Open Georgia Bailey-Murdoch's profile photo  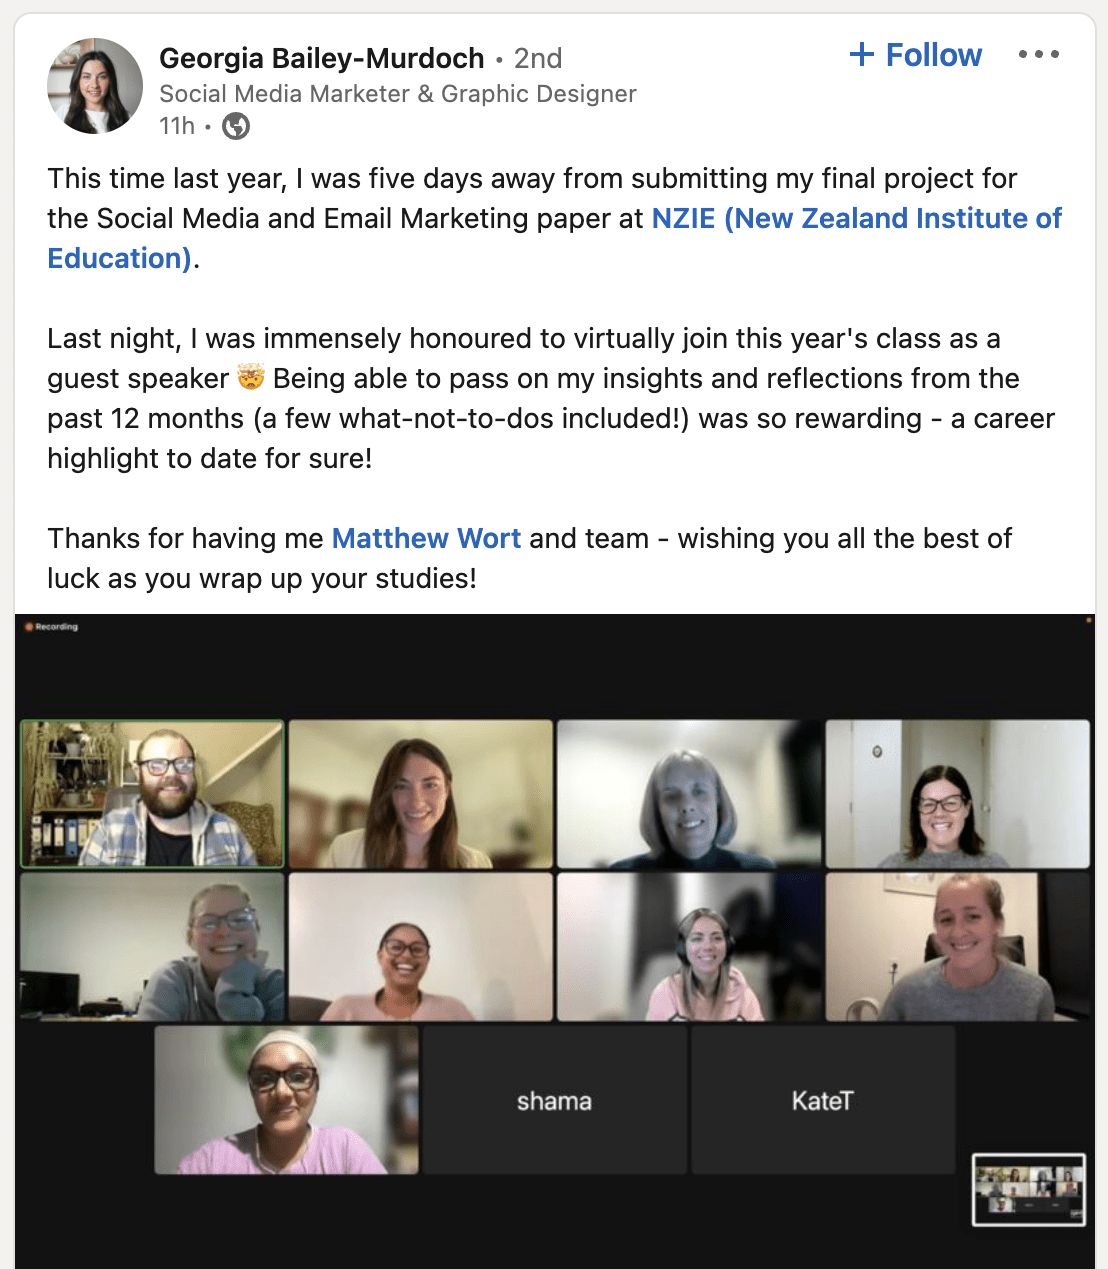pyautogui.click(x=95, y=86)
